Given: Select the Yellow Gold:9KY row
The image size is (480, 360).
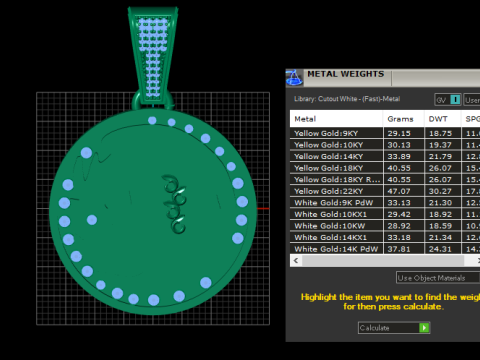Looking at the screenshot, I should click(385, 133).
